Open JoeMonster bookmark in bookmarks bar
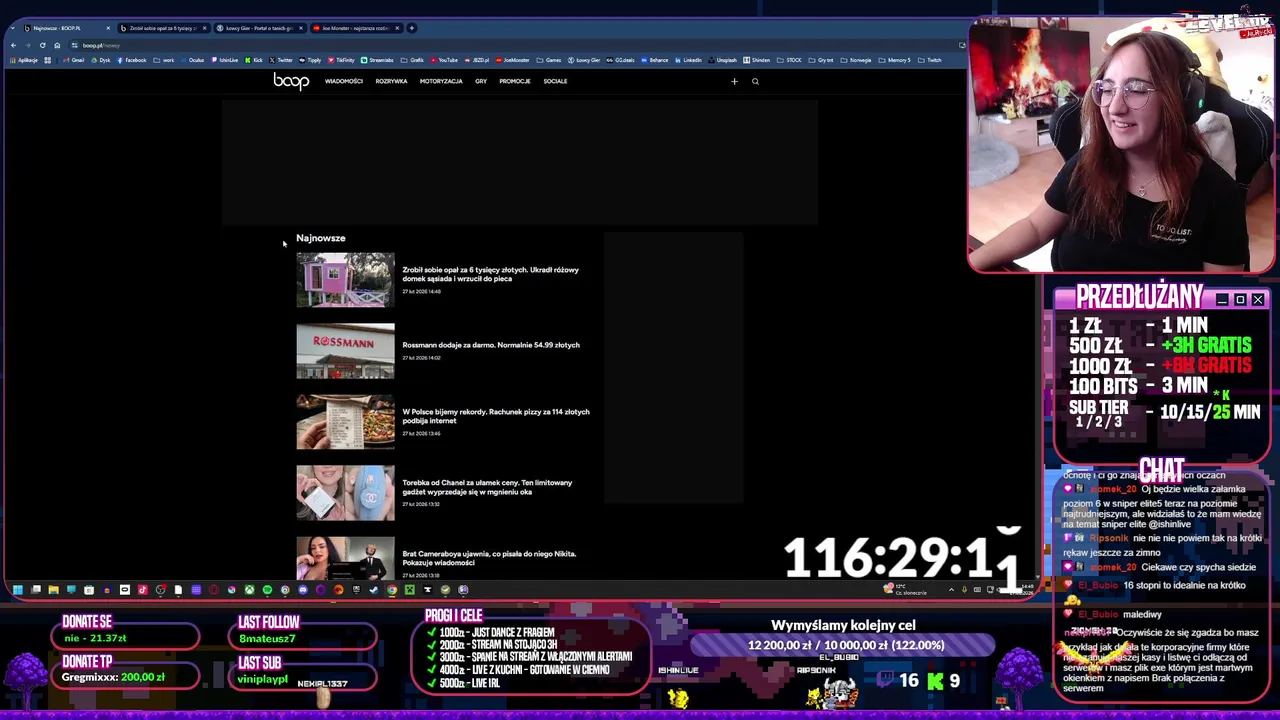This screenshot has width=1280, height=720. [x=513, y=60]
